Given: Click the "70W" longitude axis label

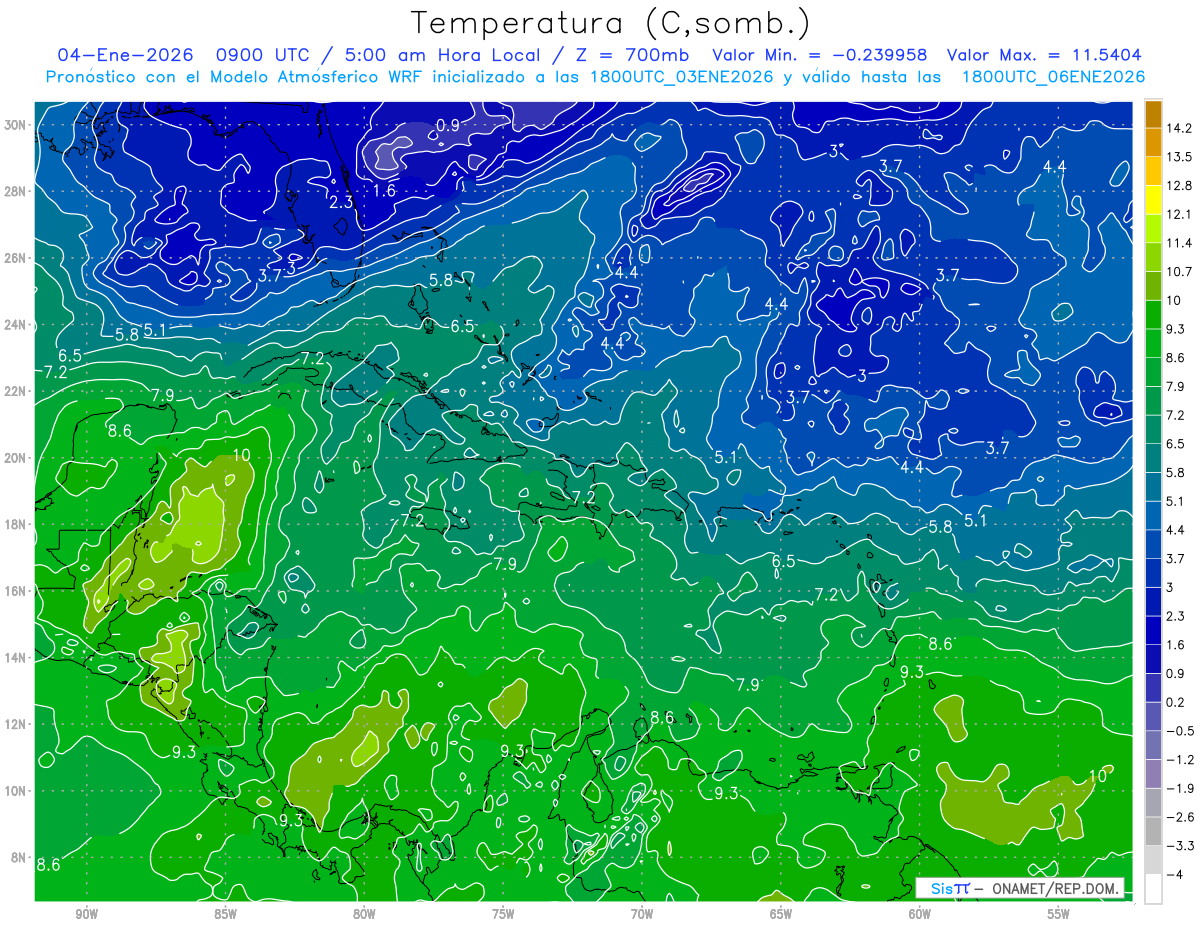Looking at the screenshot, I should point(642,914).
